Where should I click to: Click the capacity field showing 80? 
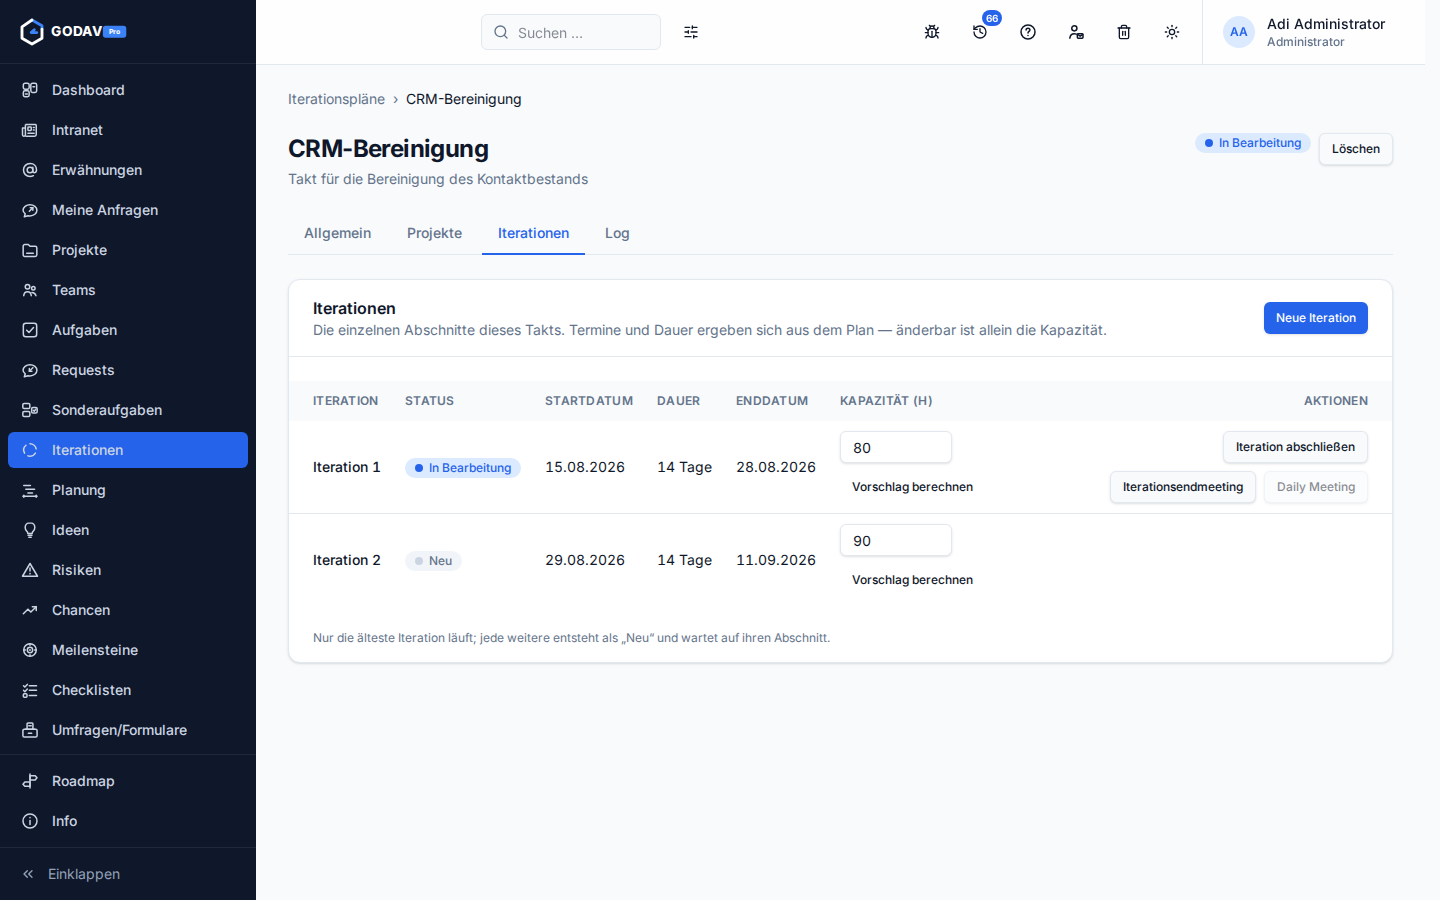pyautogui.click(x=896, y=447)
